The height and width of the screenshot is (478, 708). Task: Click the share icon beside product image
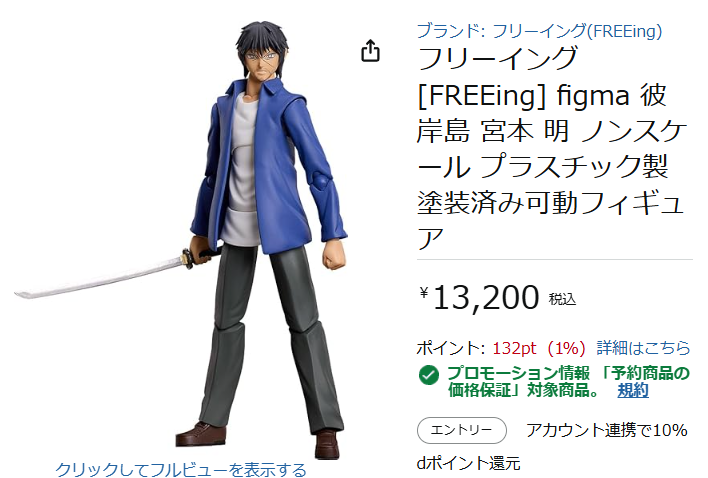point(370,51)
